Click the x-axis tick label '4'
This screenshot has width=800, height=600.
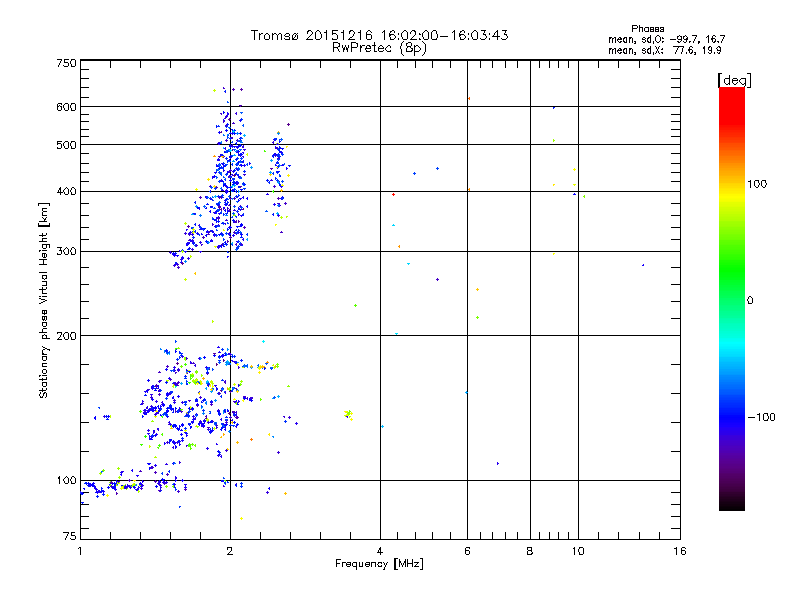(x=380, y=551)
